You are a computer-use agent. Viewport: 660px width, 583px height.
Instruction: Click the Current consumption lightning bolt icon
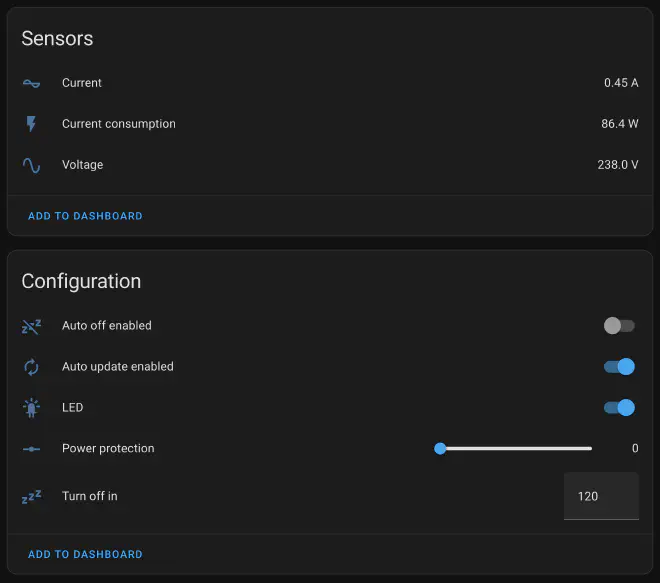pos(31,124)
